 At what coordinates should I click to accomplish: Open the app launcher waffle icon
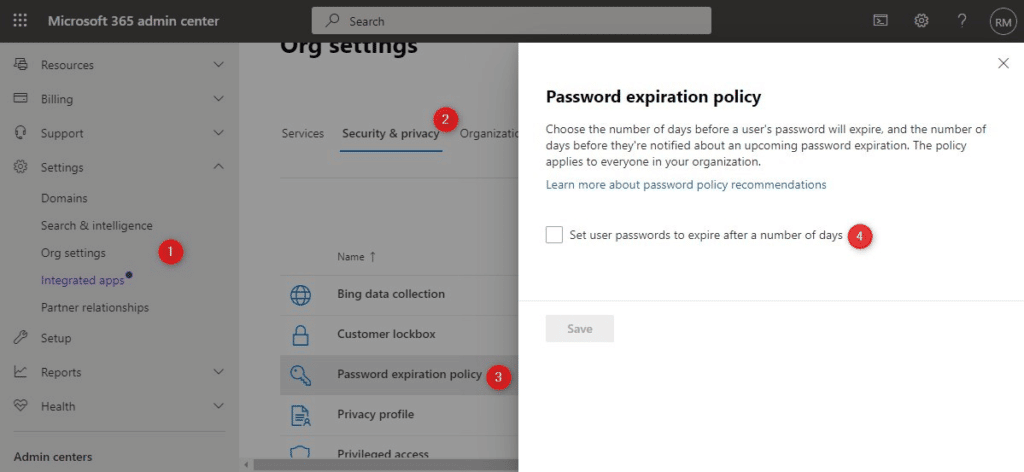pyautogui.click(x=20, y=21)
